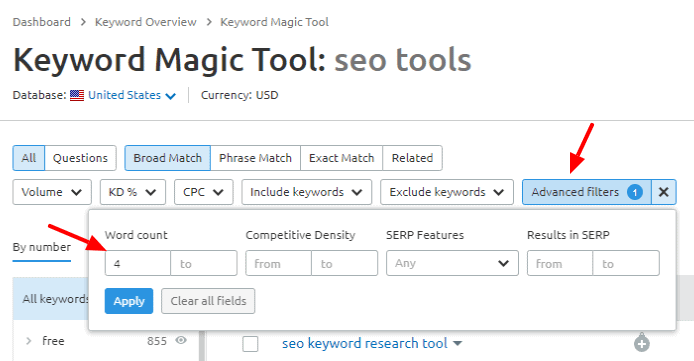694x361 pixels.
Task: Click Competitive Density 'From' field
Action: [278, 264]
